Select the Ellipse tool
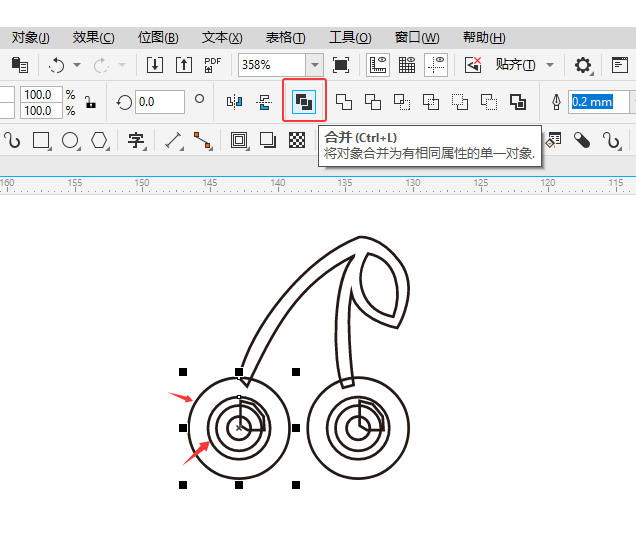 coord(71,140)
